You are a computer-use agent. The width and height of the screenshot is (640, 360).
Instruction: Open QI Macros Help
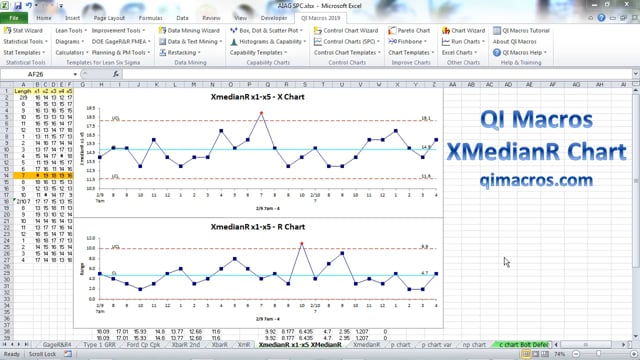[x=520, y=53]
